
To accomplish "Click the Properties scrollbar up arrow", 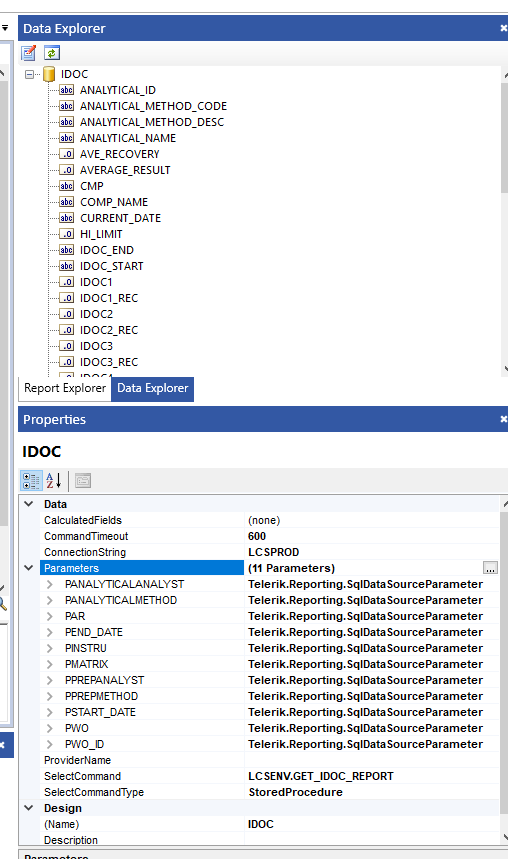I will tap(504, 503).
